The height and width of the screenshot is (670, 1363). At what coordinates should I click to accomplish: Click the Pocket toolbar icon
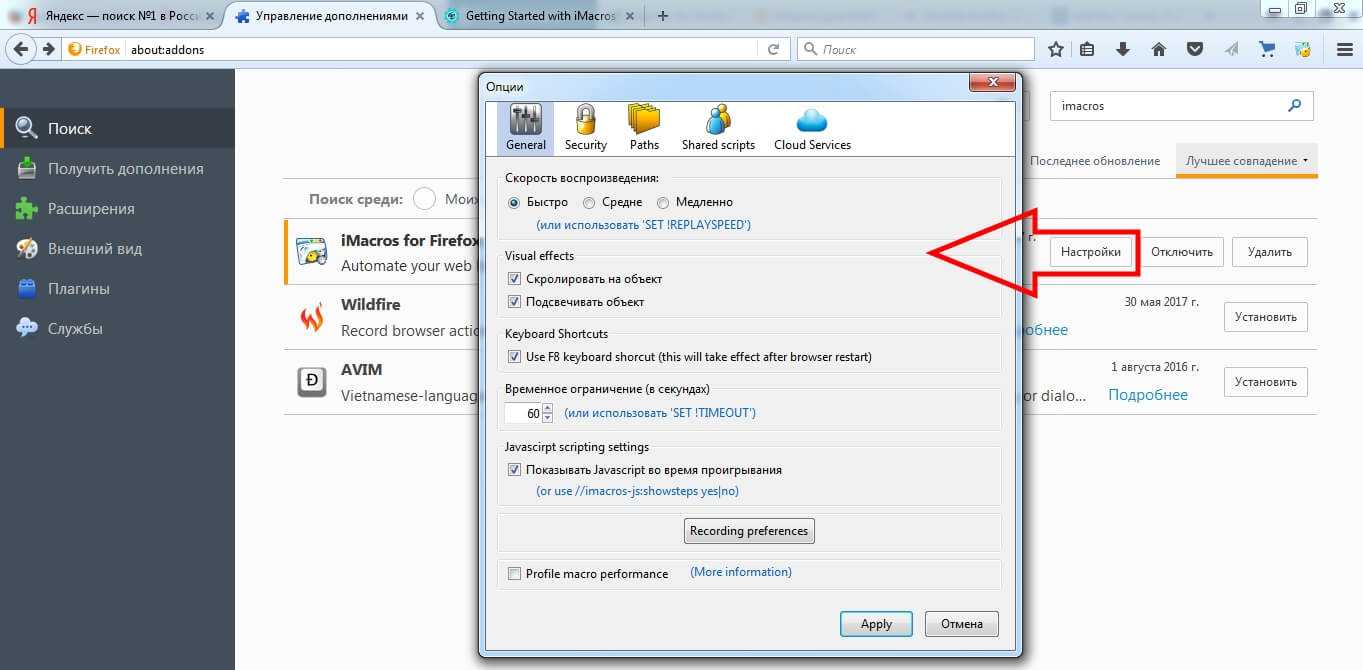[1195, 49]
